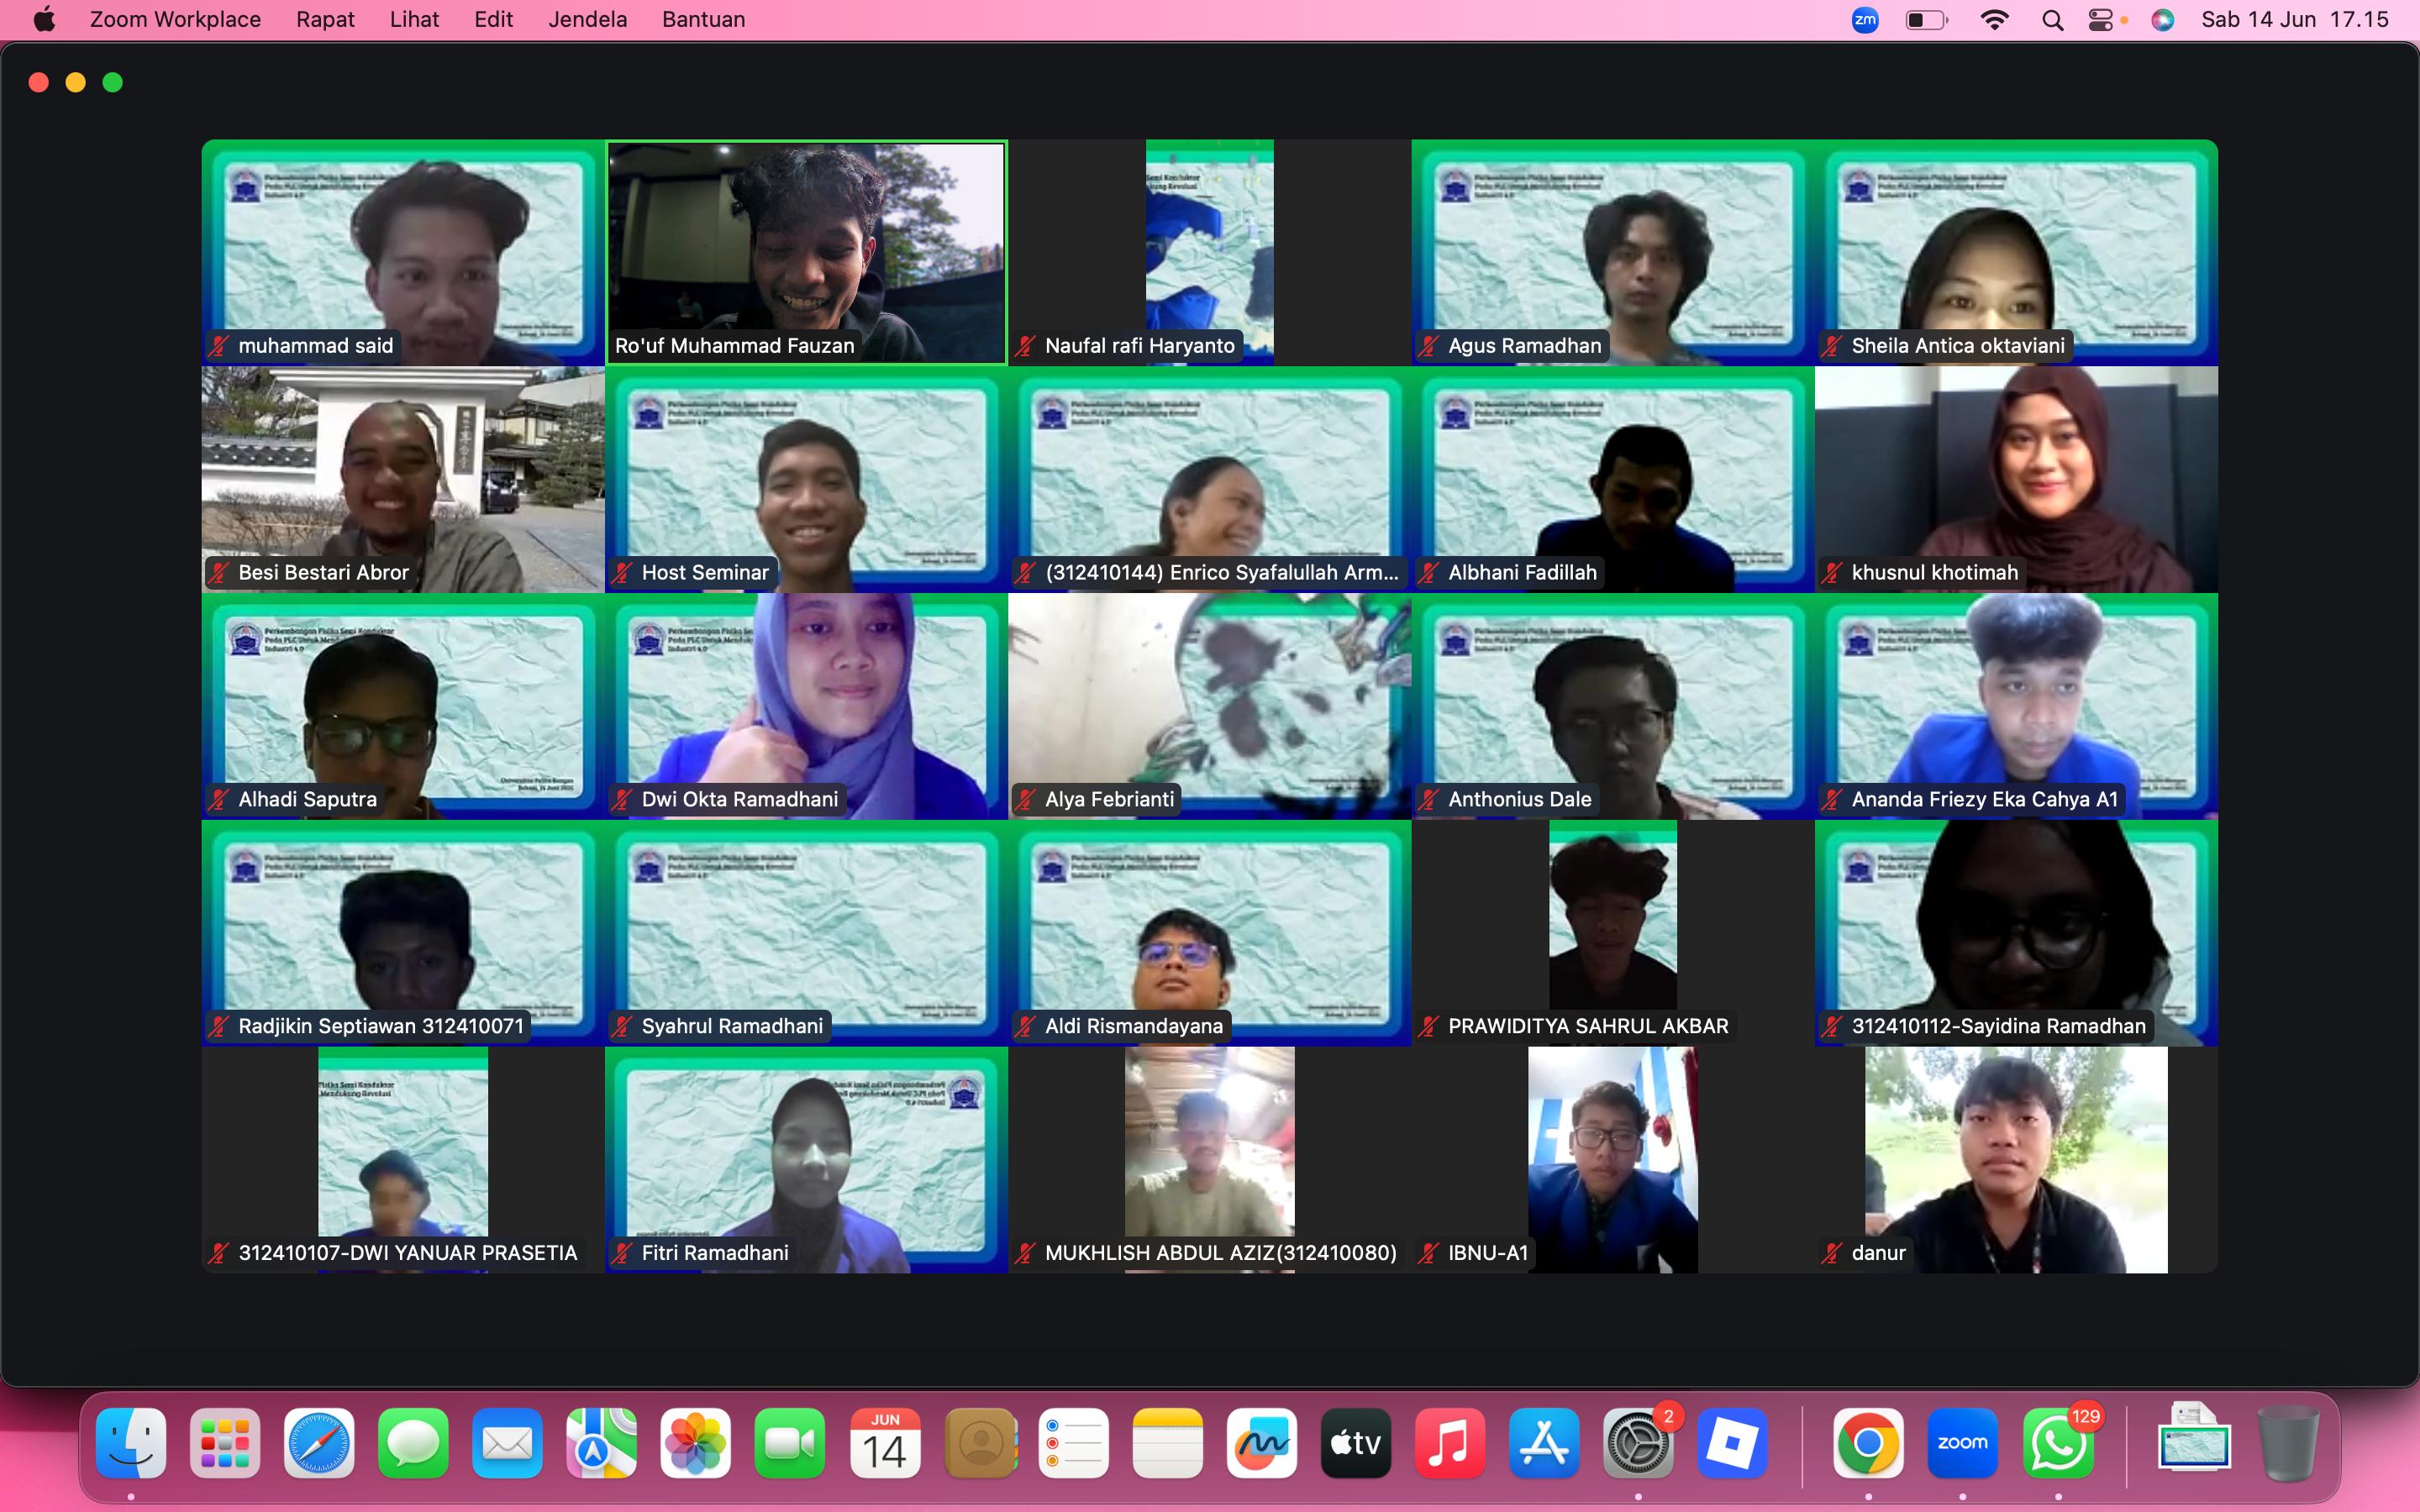The image size is (2420, 1512).
Task: Expand the Wi-Fi status menu
Action: 1994,20
